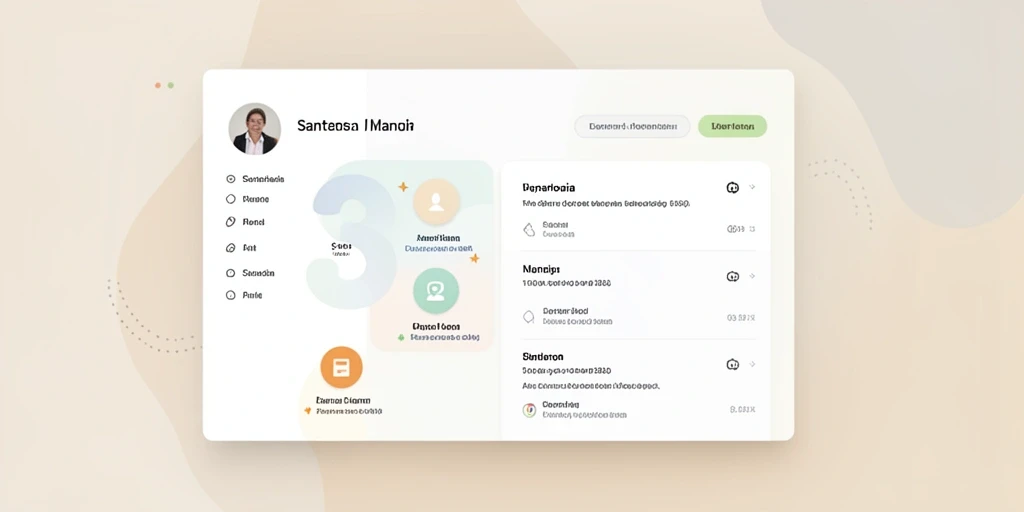Click the caption beside the orange star under orange icon
Screen dimensions: 1024x512
click(x=349, y=411)
